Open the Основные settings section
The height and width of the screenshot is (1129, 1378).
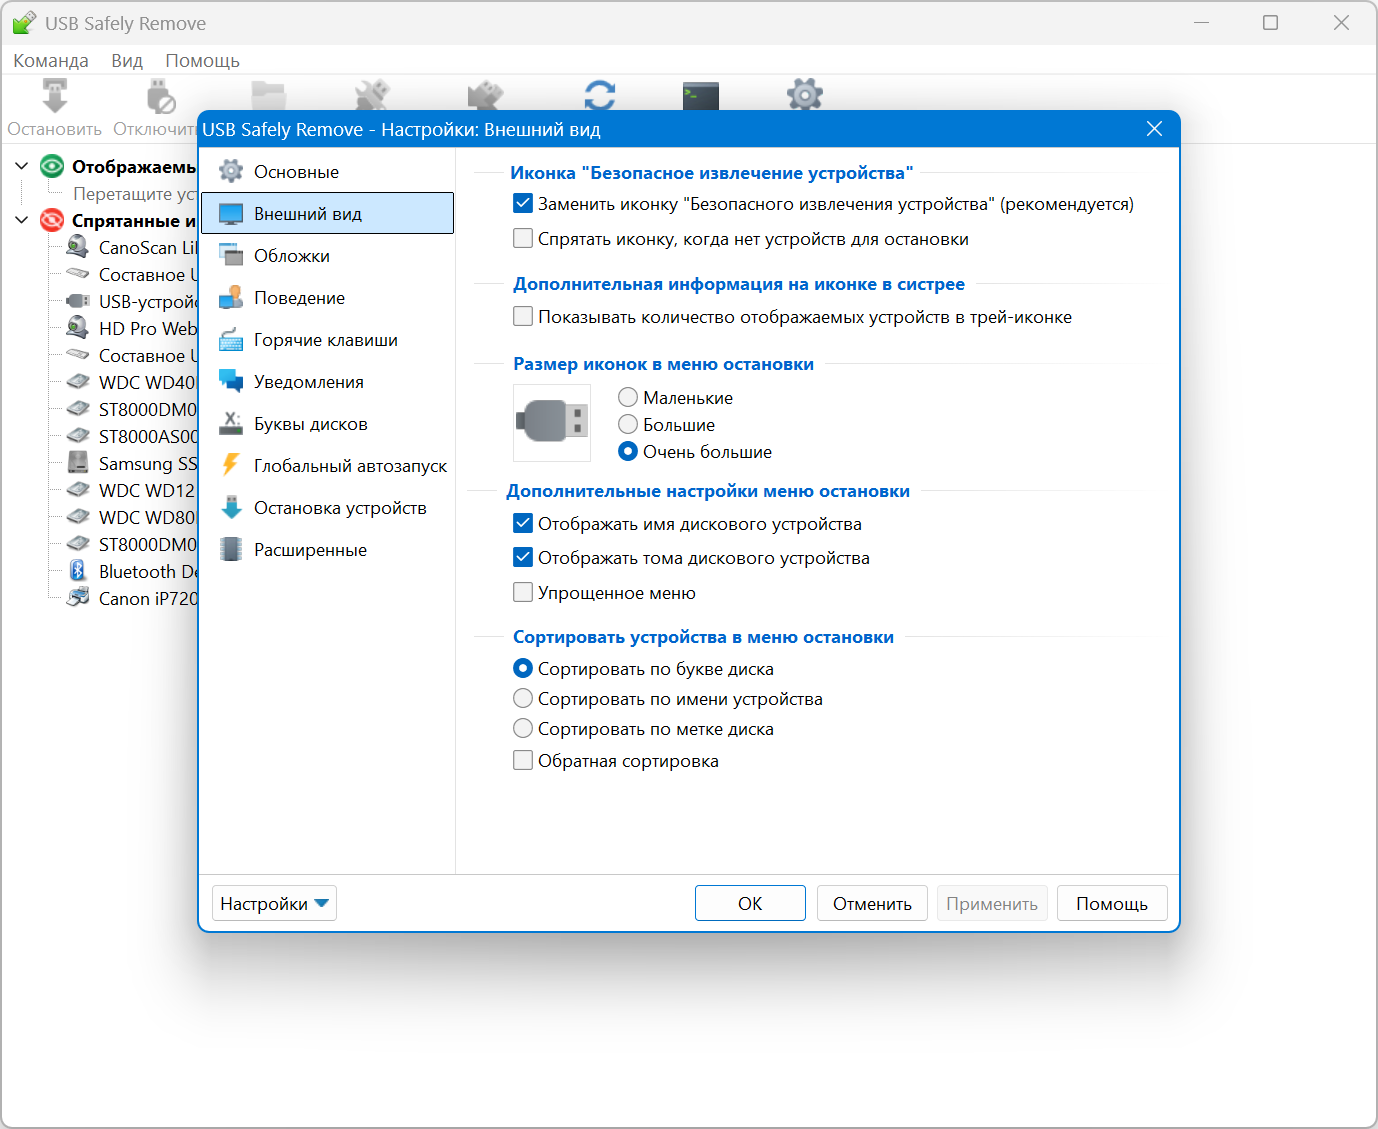point(327,172)
